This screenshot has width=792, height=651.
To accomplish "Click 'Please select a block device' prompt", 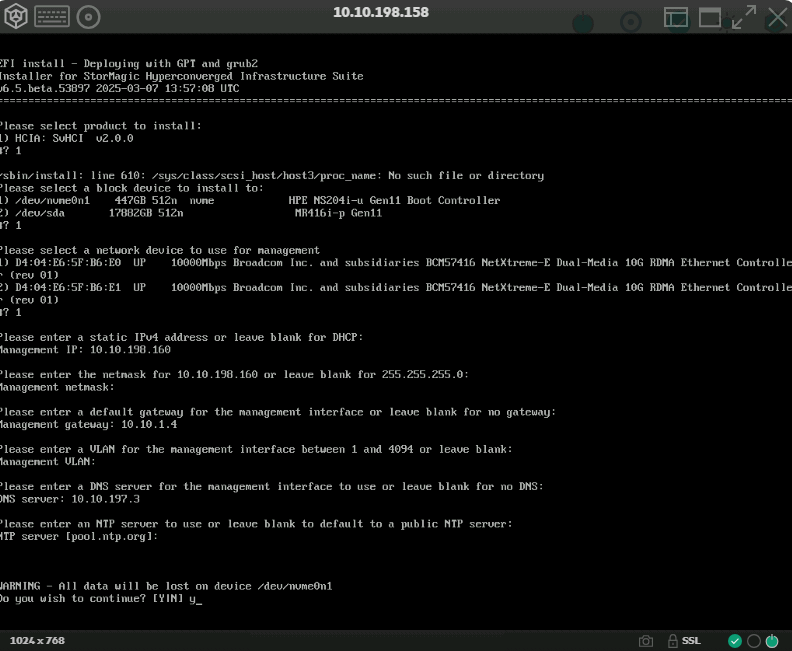I will [x=132, y=188].
